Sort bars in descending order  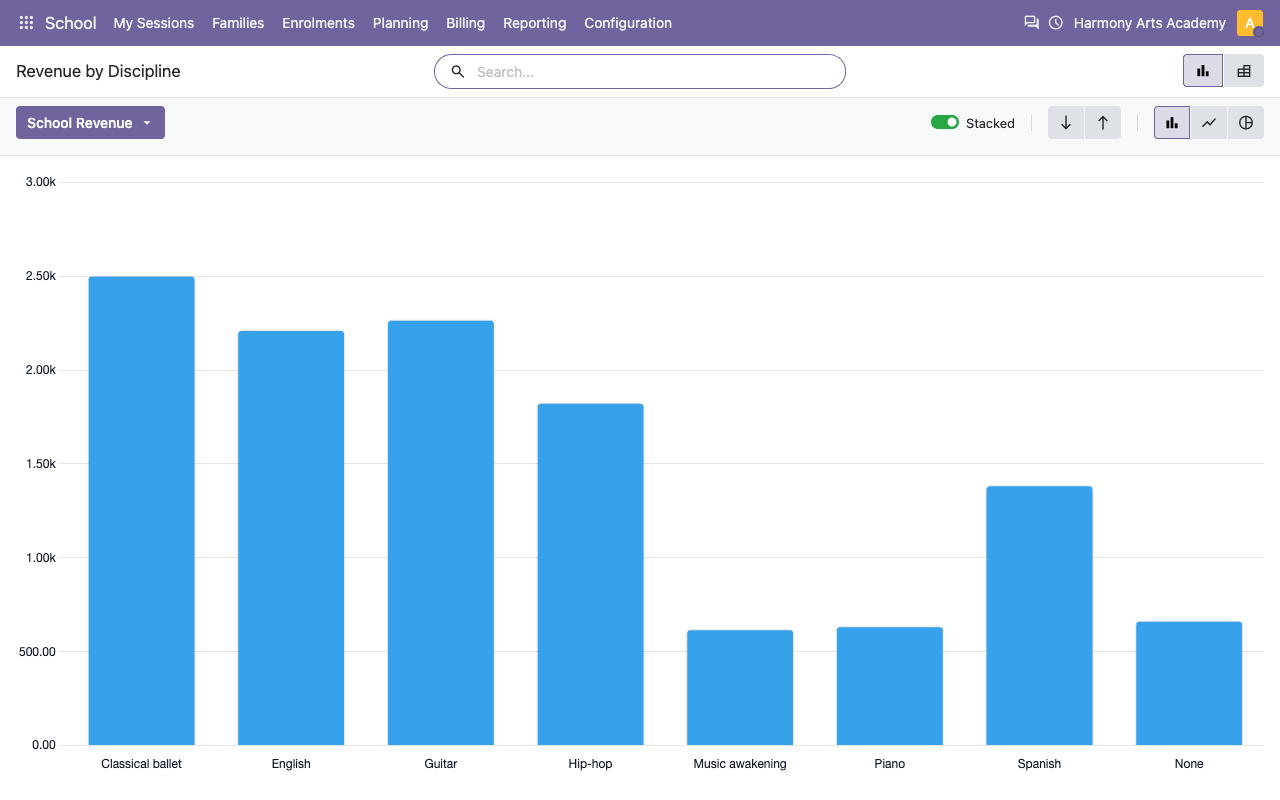[1066, 123]
